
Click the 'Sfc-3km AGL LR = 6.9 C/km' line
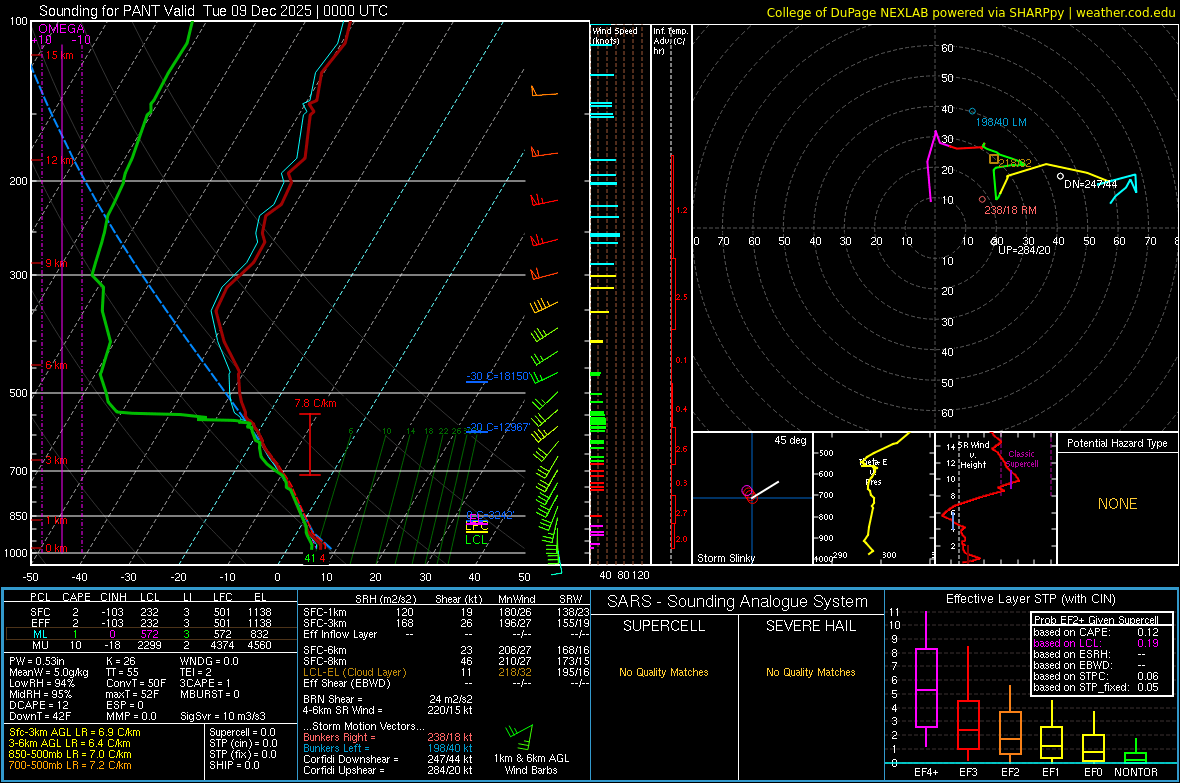(x=75, y=732)
